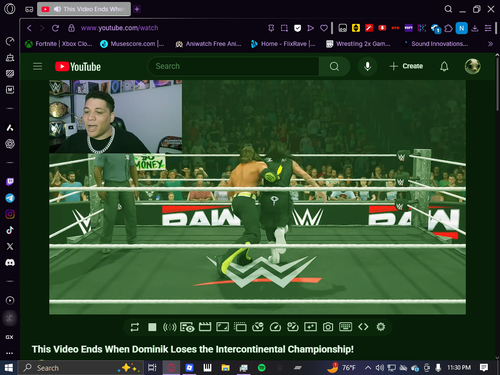Open sidebar three-dots more options
Image resolution: width=500 pixels, height=375 pixels.
tap(10, 353)
